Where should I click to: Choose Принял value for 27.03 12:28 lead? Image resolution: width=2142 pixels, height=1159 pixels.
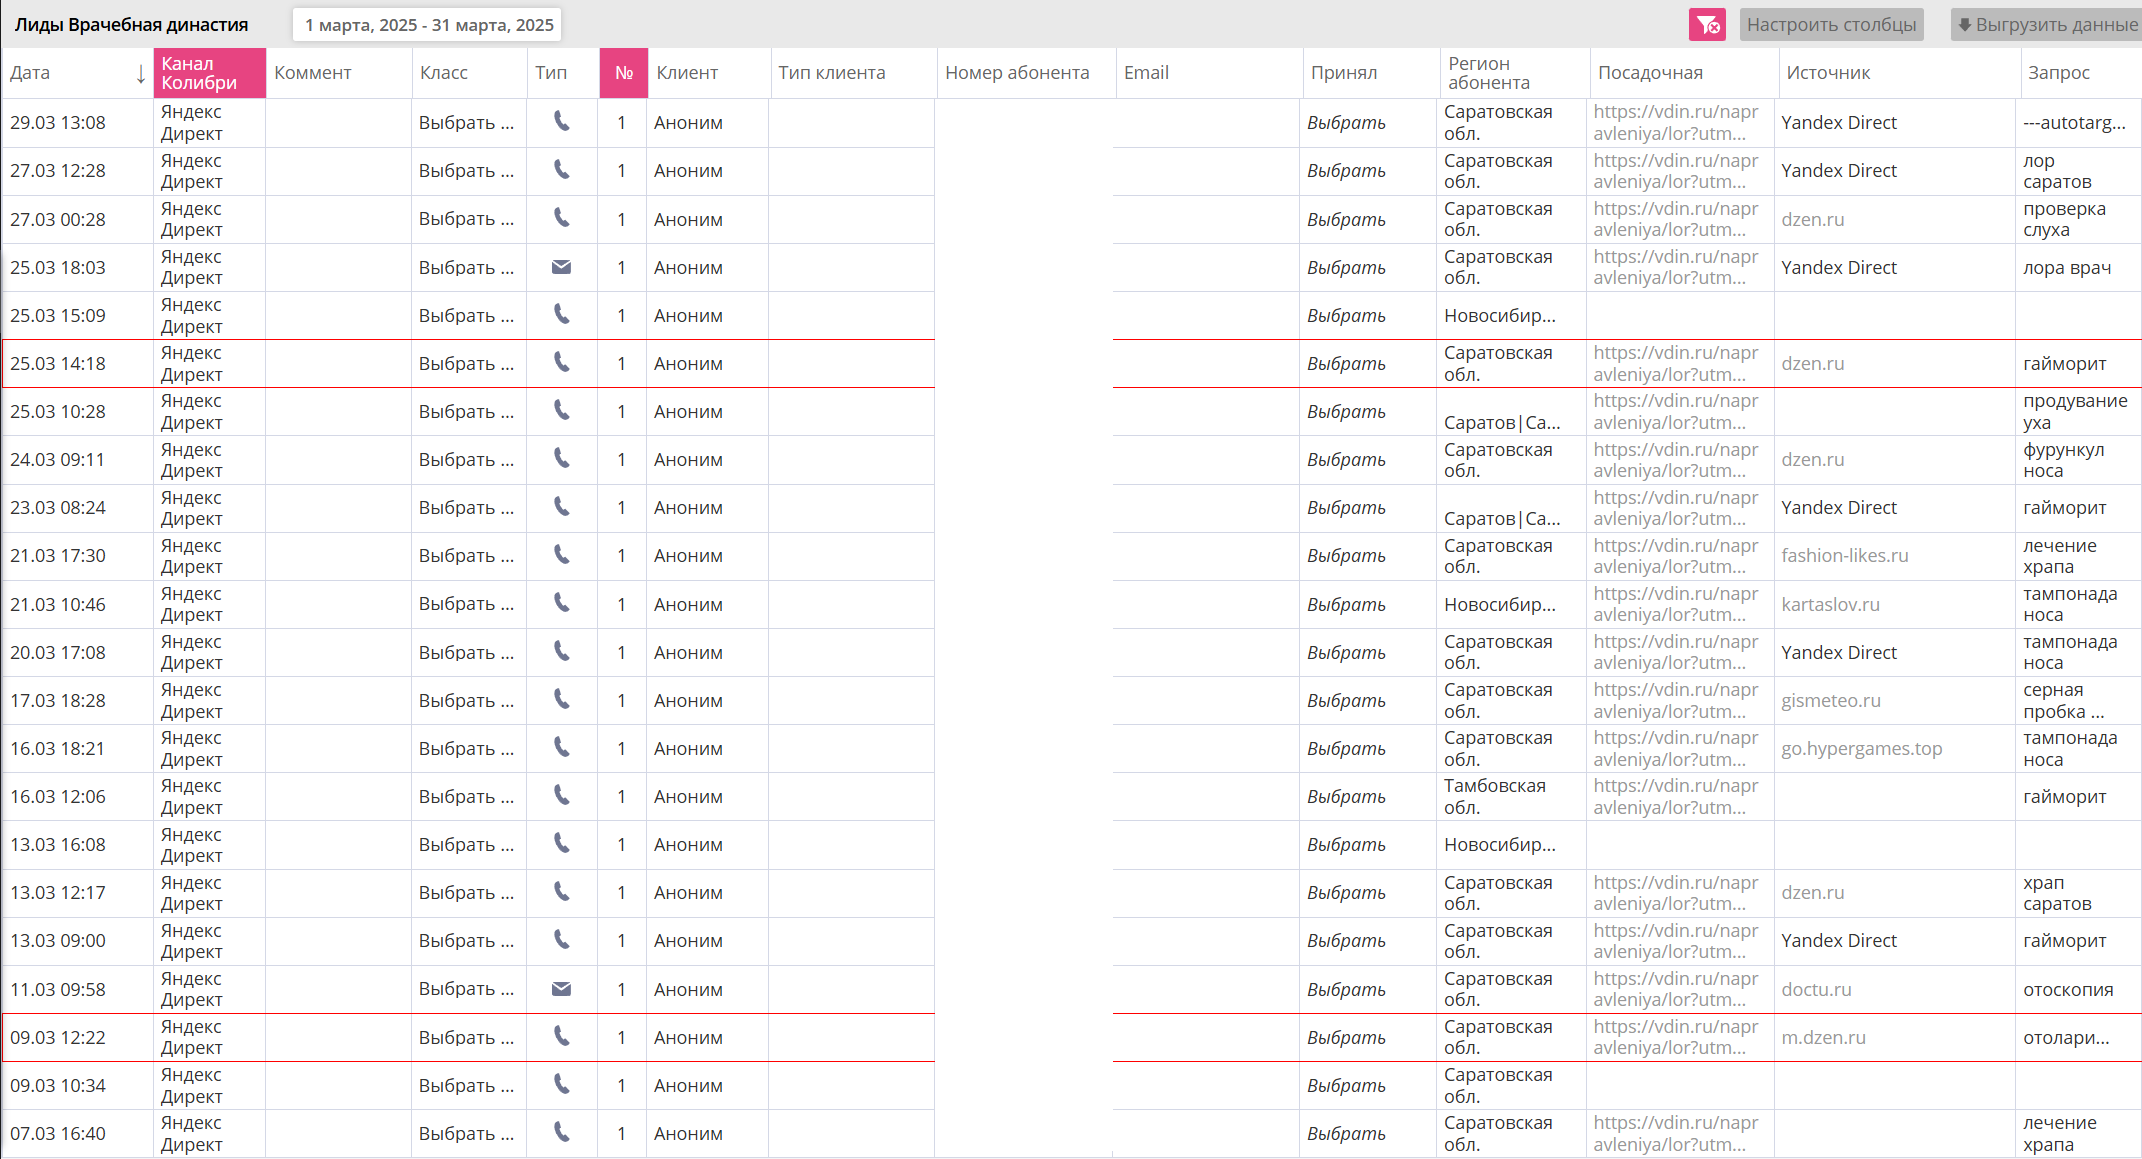(1346, 171)
